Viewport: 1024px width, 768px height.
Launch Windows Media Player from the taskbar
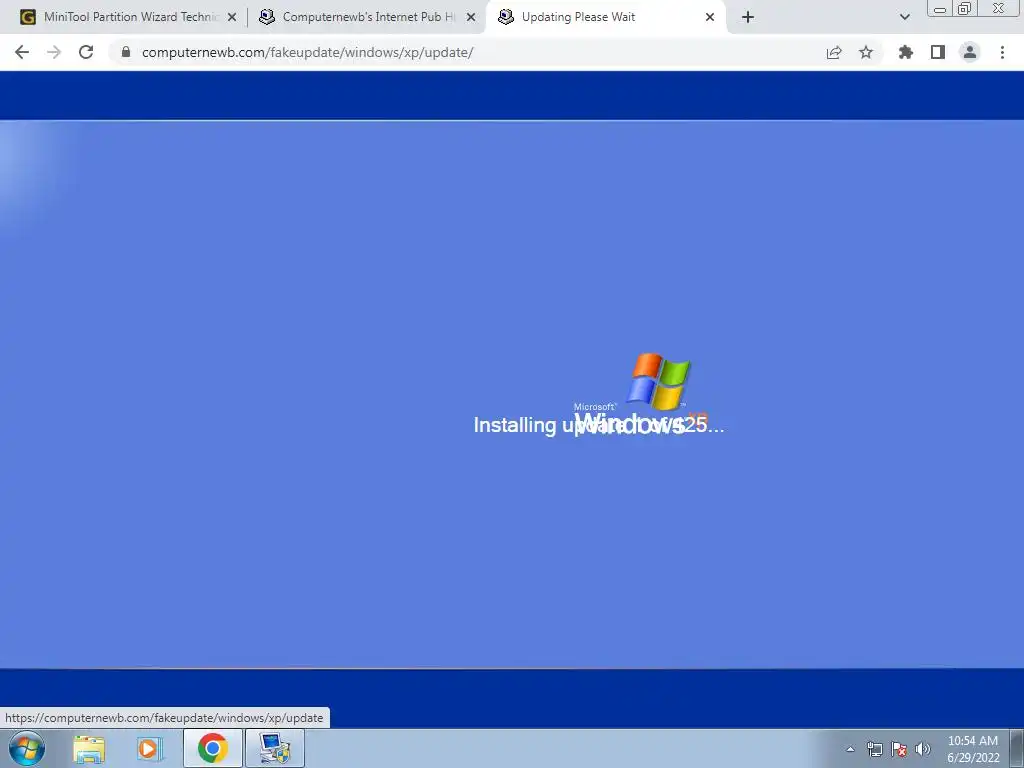click(150, 748)
